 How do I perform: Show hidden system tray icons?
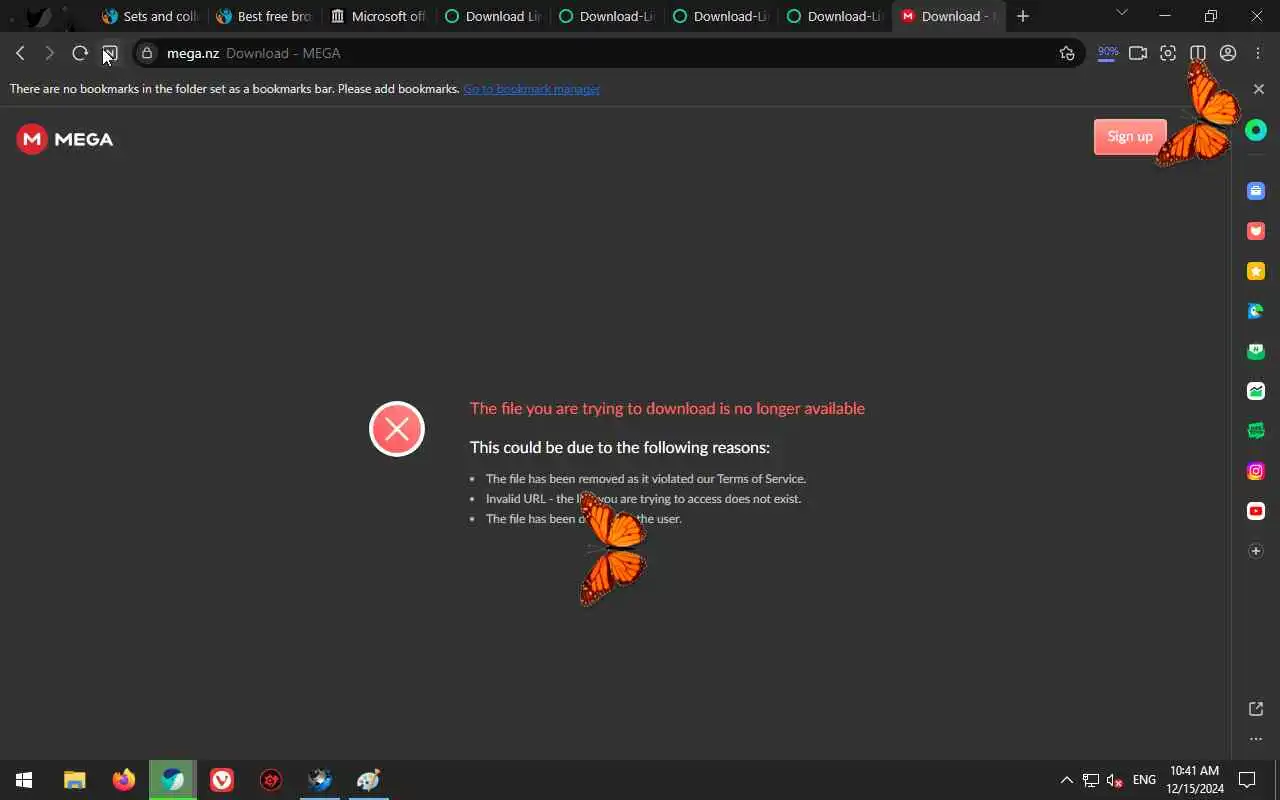pos(1067,780)
